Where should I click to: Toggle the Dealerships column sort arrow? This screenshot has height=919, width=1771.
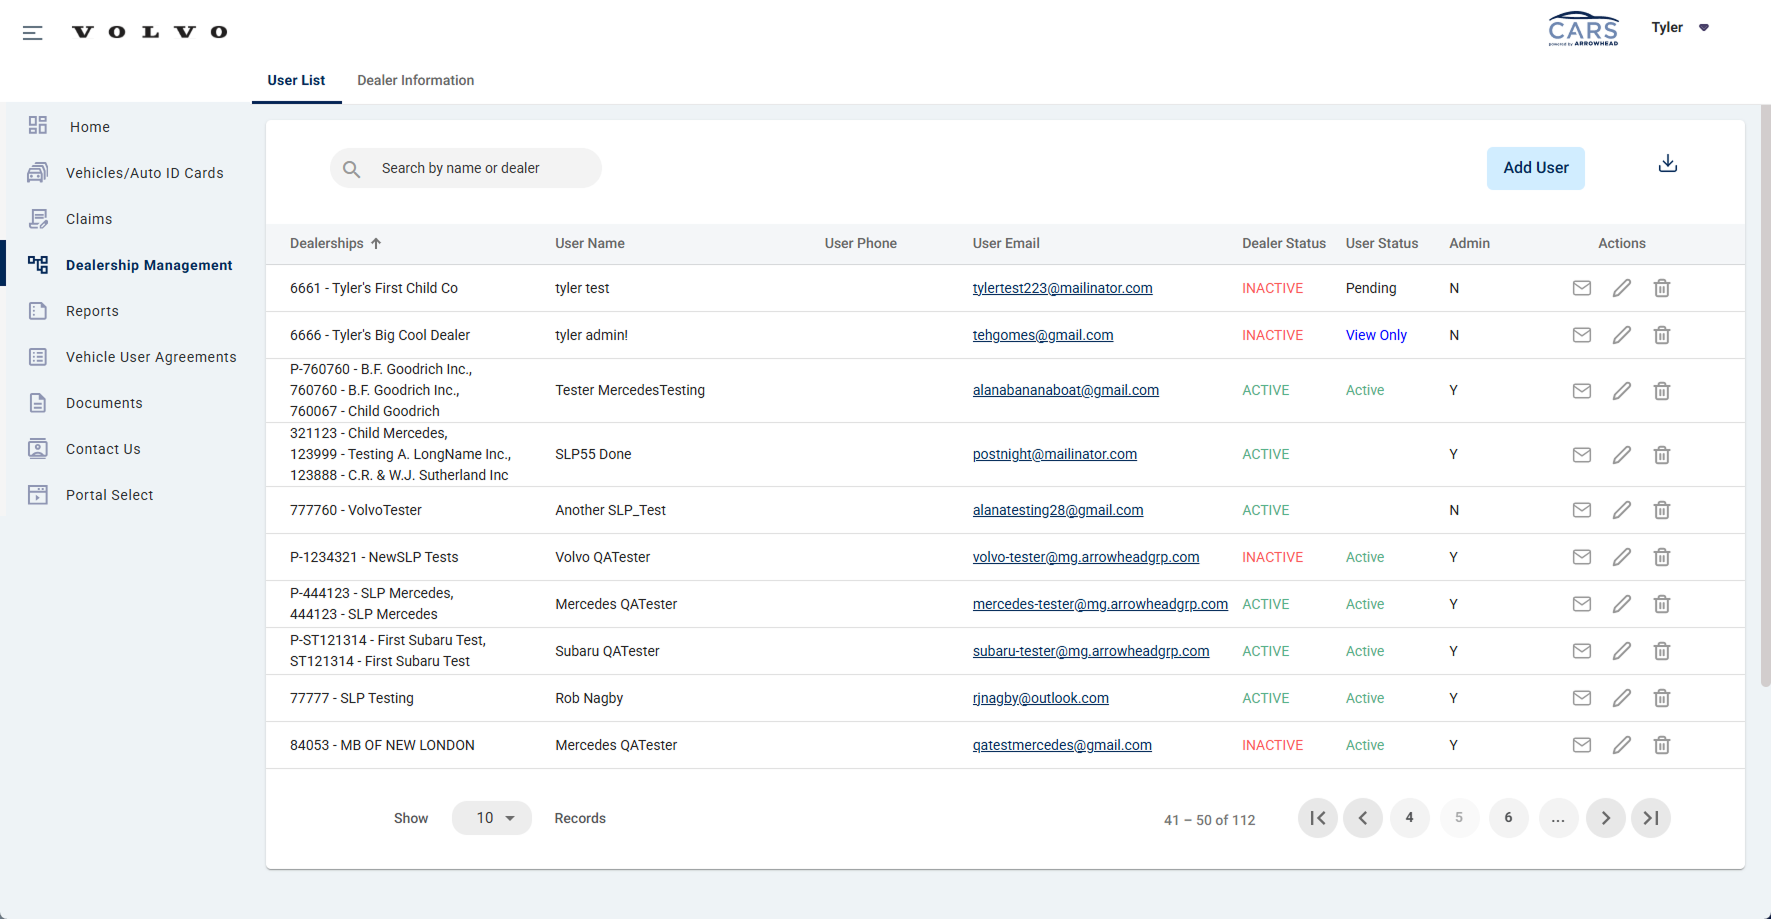378,243
